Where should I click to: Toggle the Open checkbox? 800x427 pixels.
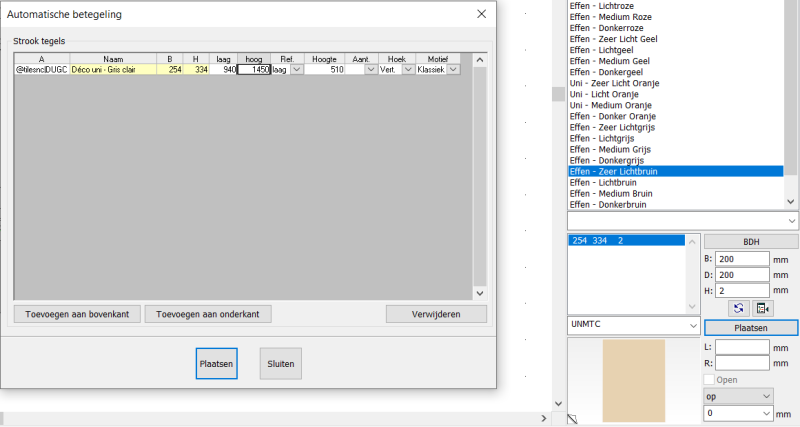[x=710, y=380]
